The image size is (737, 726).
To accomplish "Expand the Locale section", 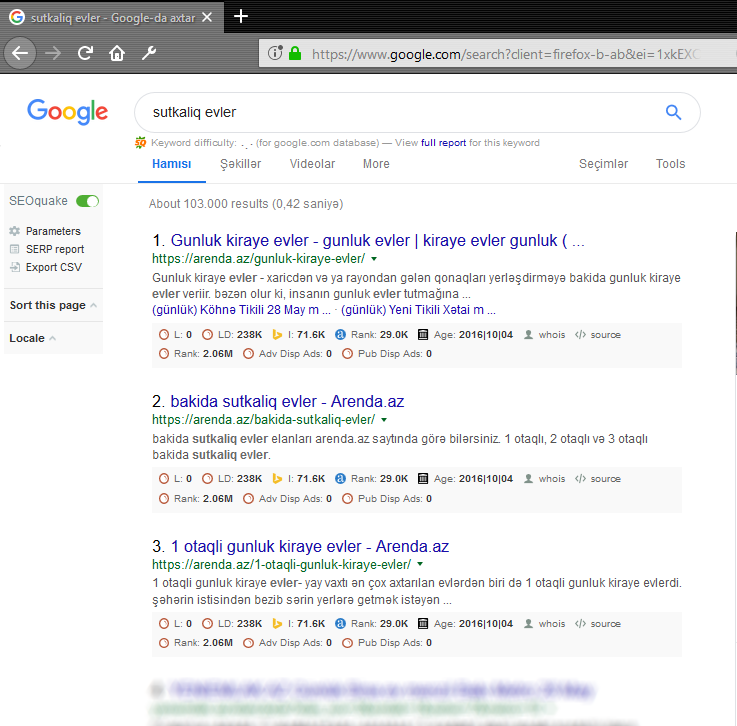I will [32, 338].
